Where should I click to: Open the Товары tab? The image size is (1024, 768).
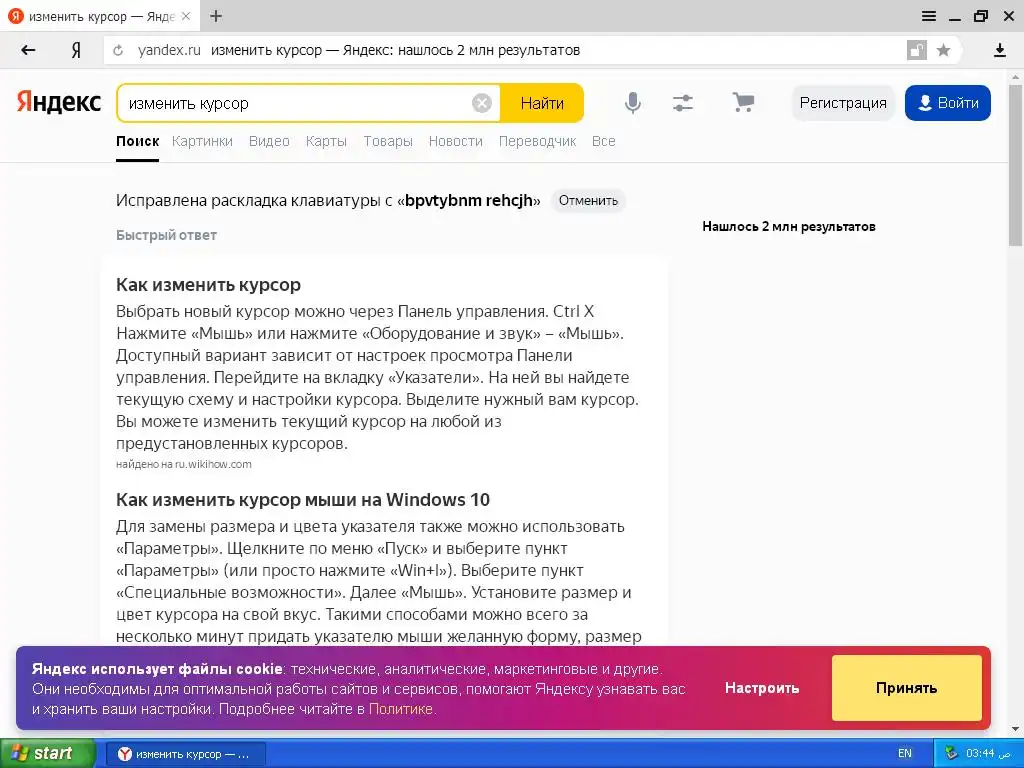point(388,141)
